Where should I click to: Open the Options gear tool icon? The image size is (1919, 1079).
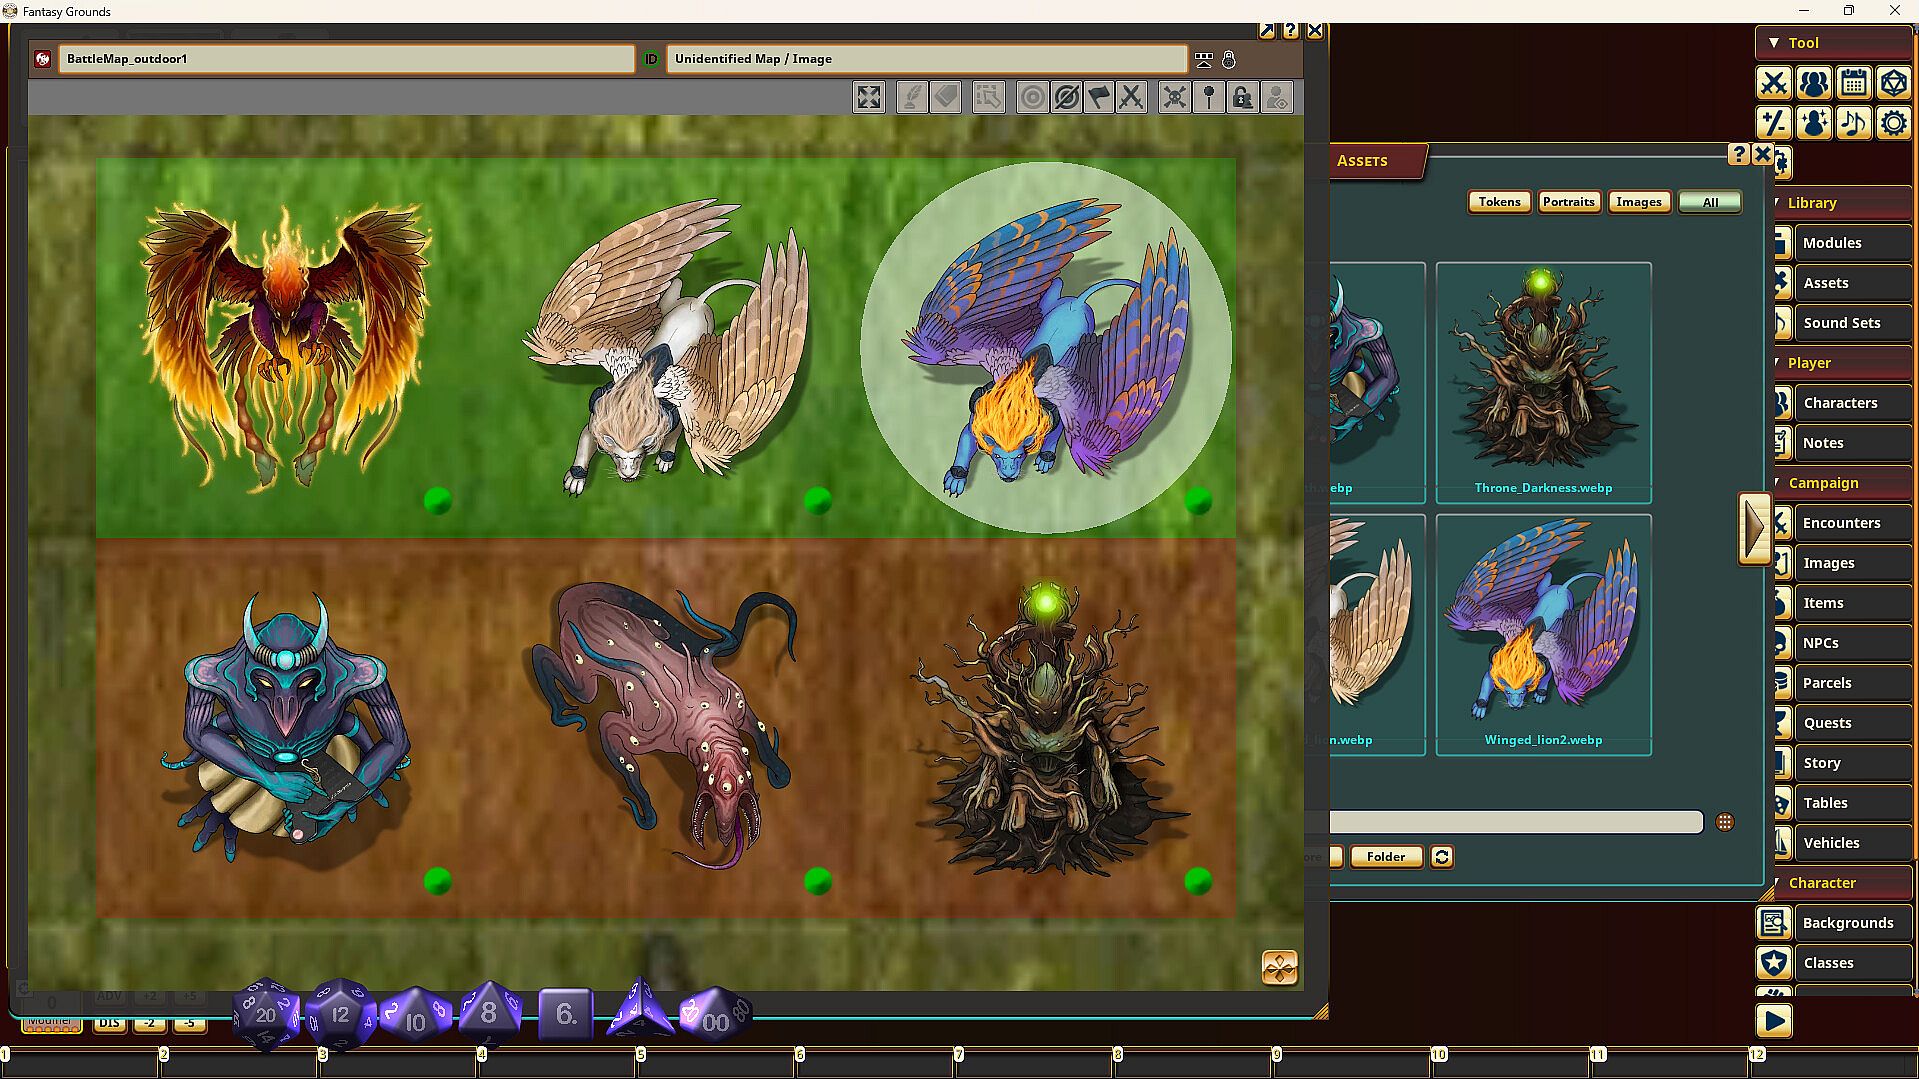pyautogui.click(x=1894, y=123)
